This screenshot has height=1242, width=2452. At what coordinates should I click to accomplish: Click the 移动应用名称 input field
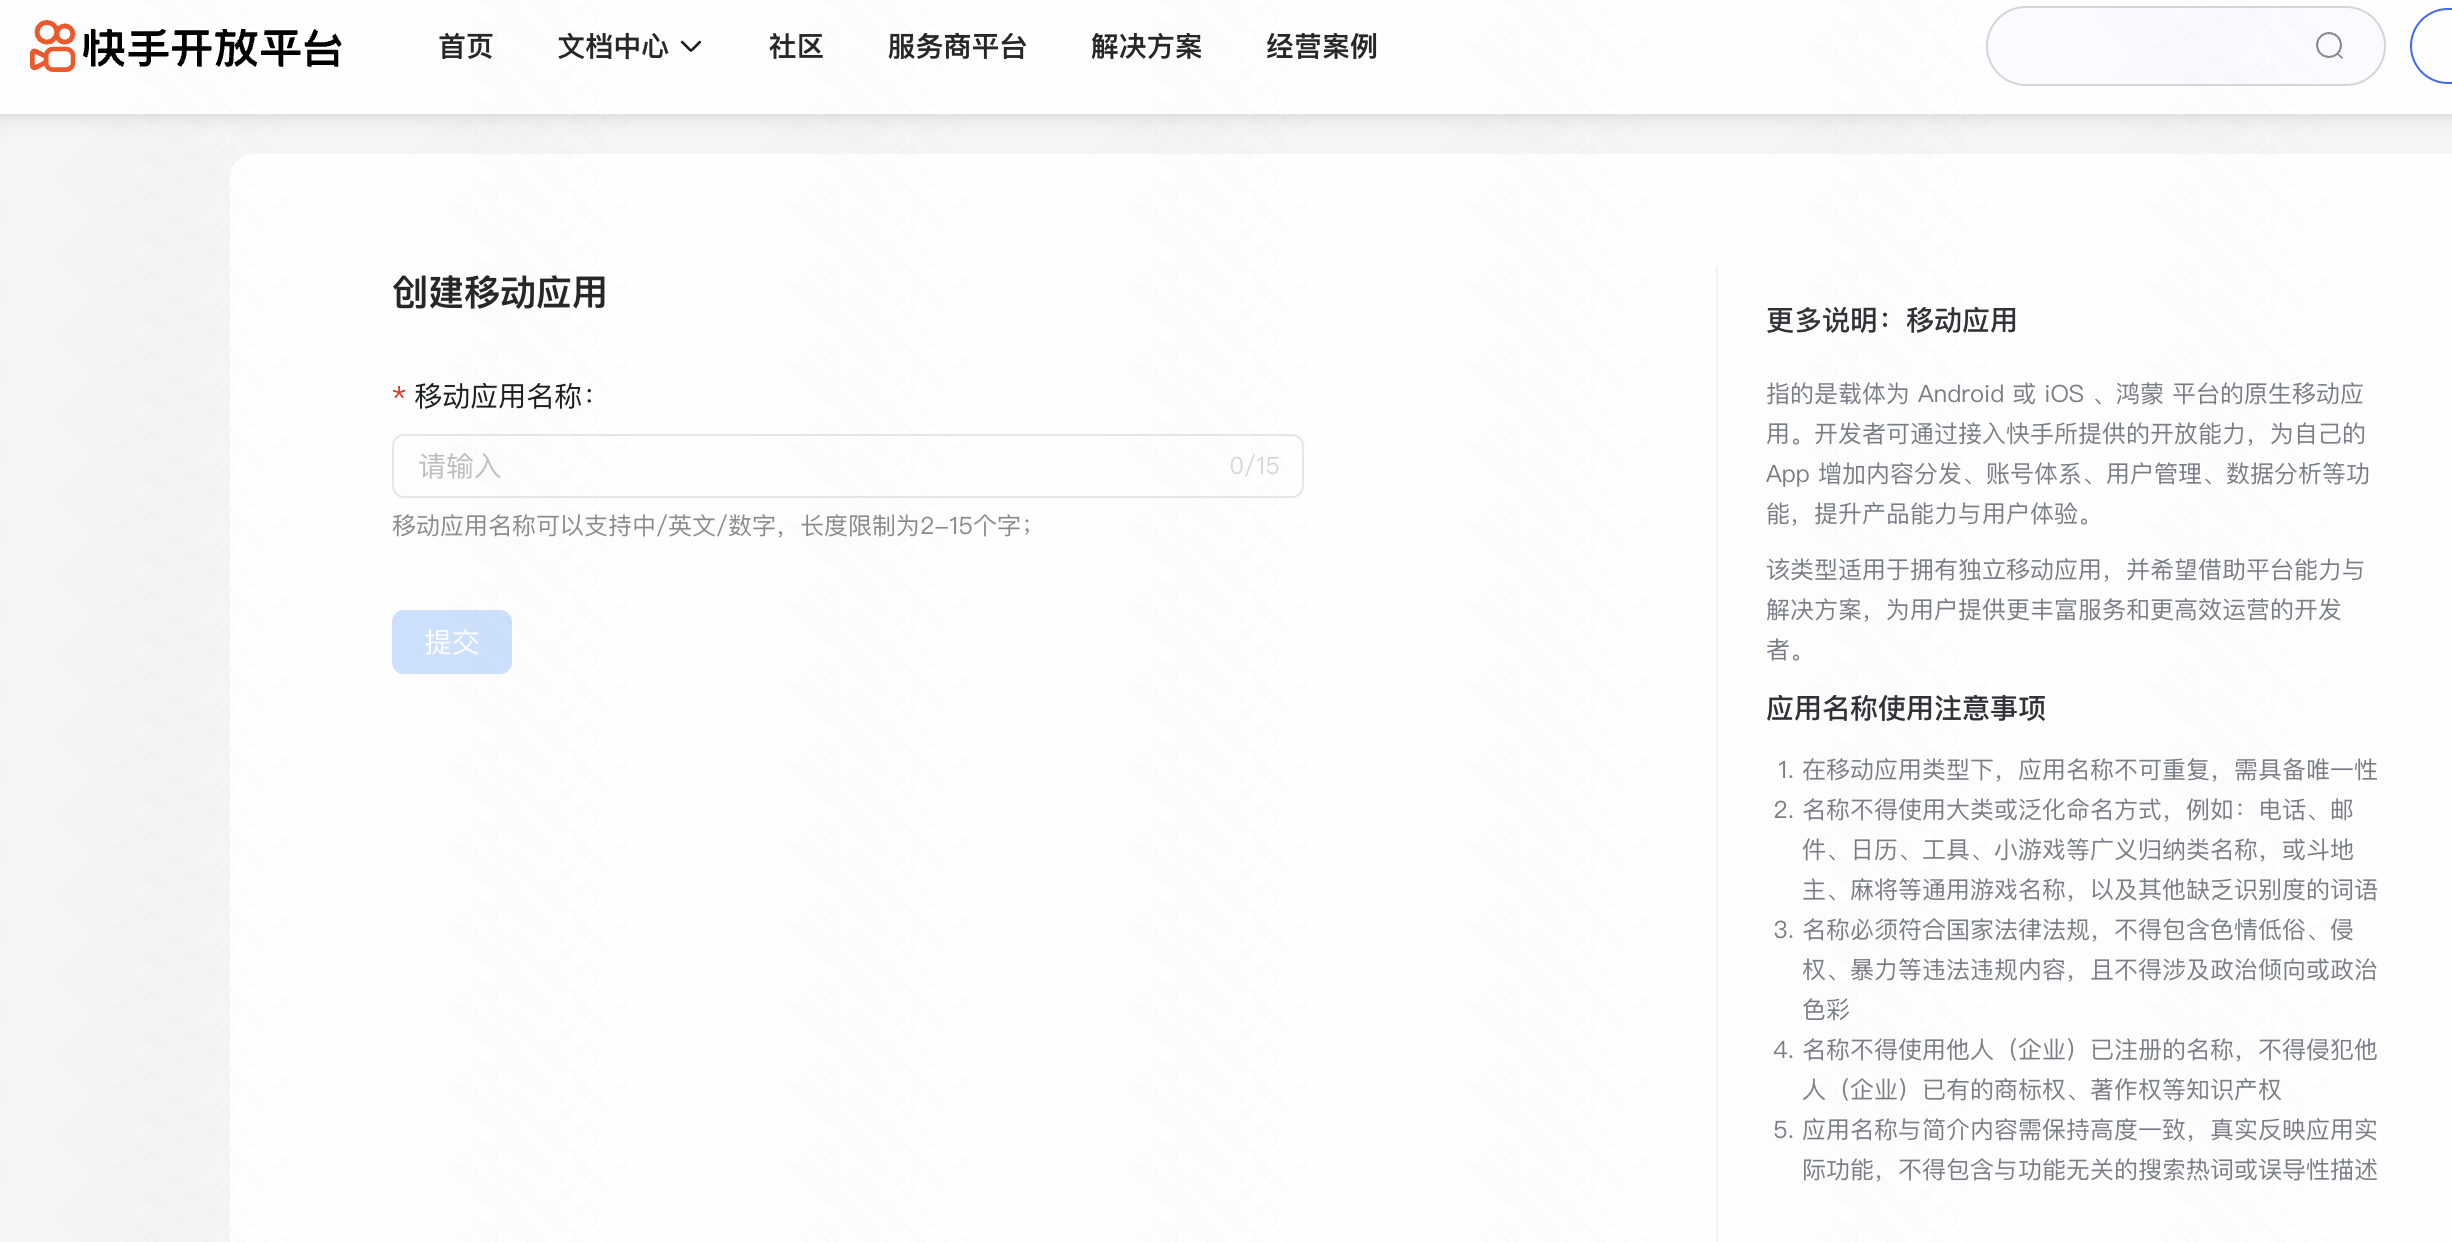tap(800, 466)
